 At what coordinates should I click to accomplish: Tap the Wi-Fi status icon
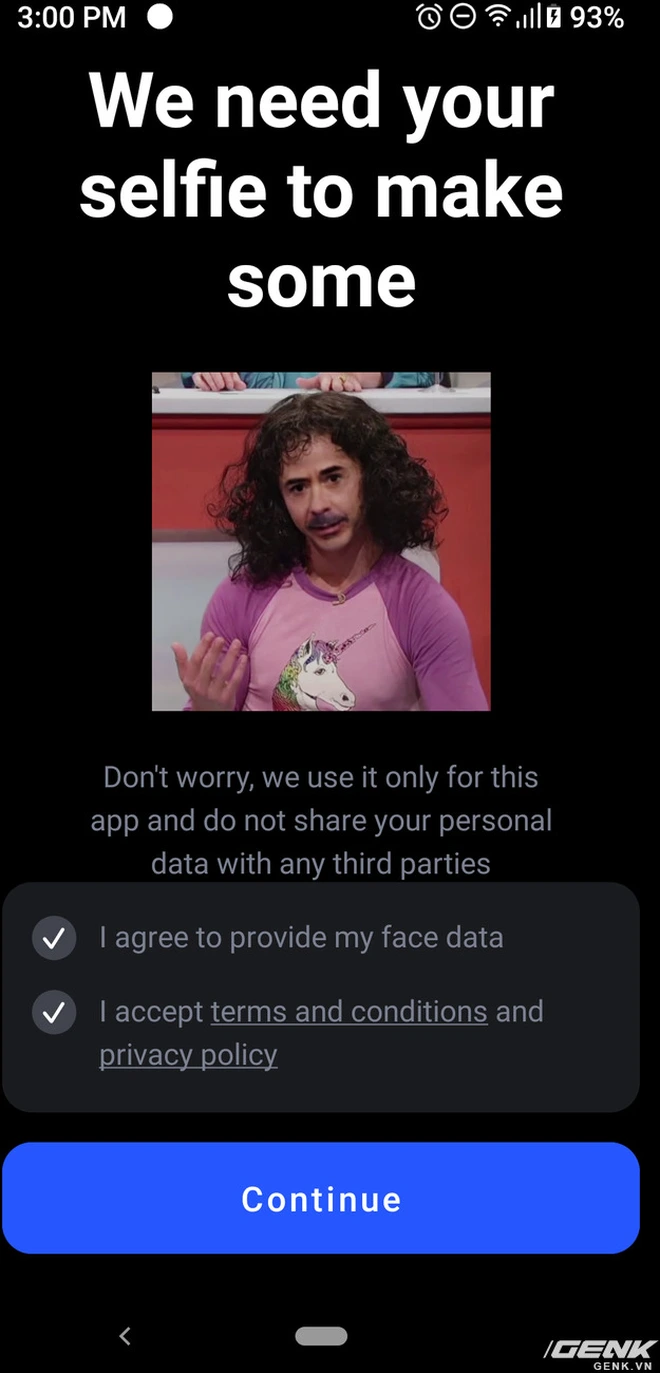tap(496, 17)
